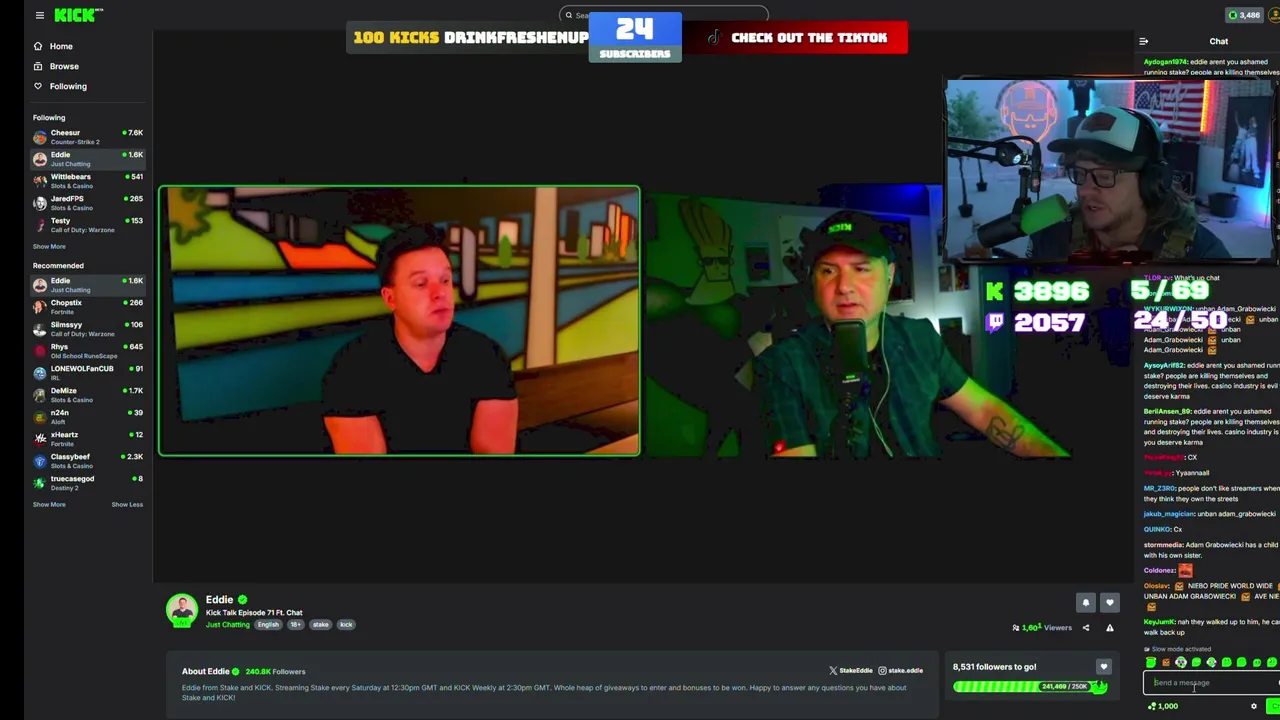
Task: Select Eddie in the Recommended list
Action: pyautogui.click(x=88, y=285)
